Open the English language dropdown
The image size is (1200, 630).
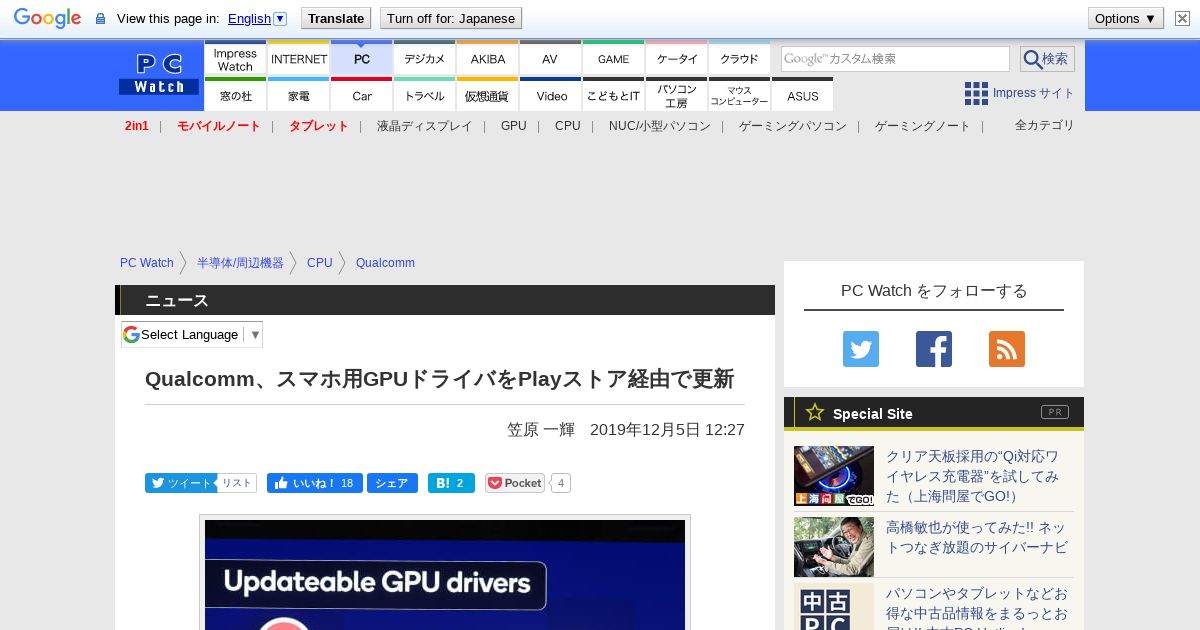click(x=257, y=18)
